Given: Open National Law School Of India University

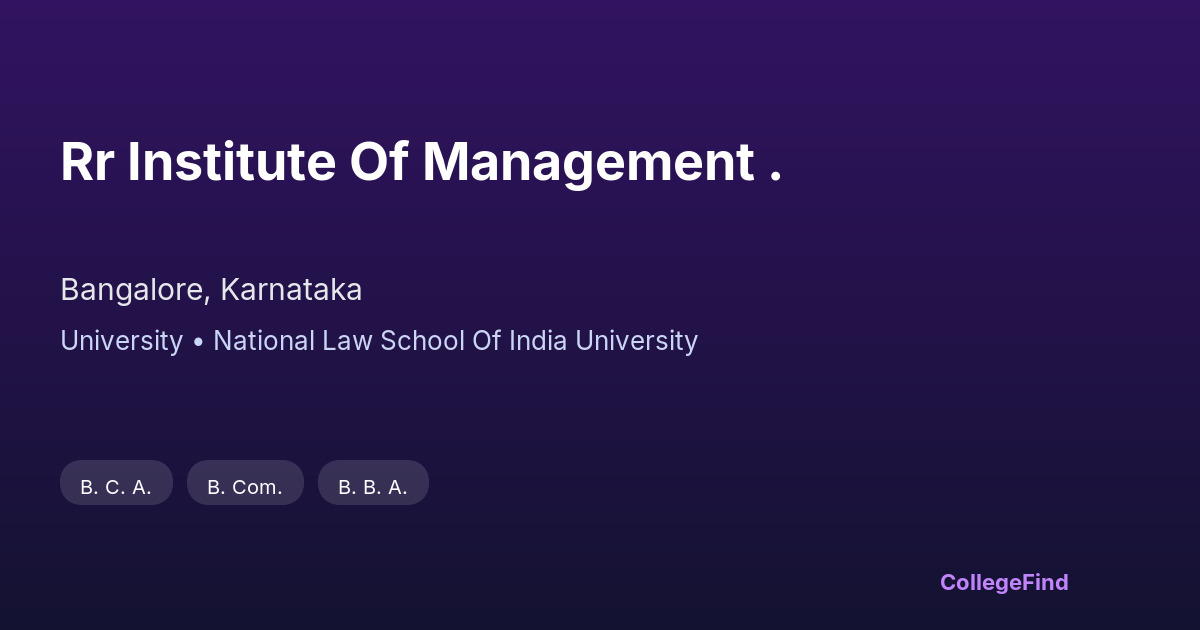Looking at the screenshot, I should tap(455, 341).
